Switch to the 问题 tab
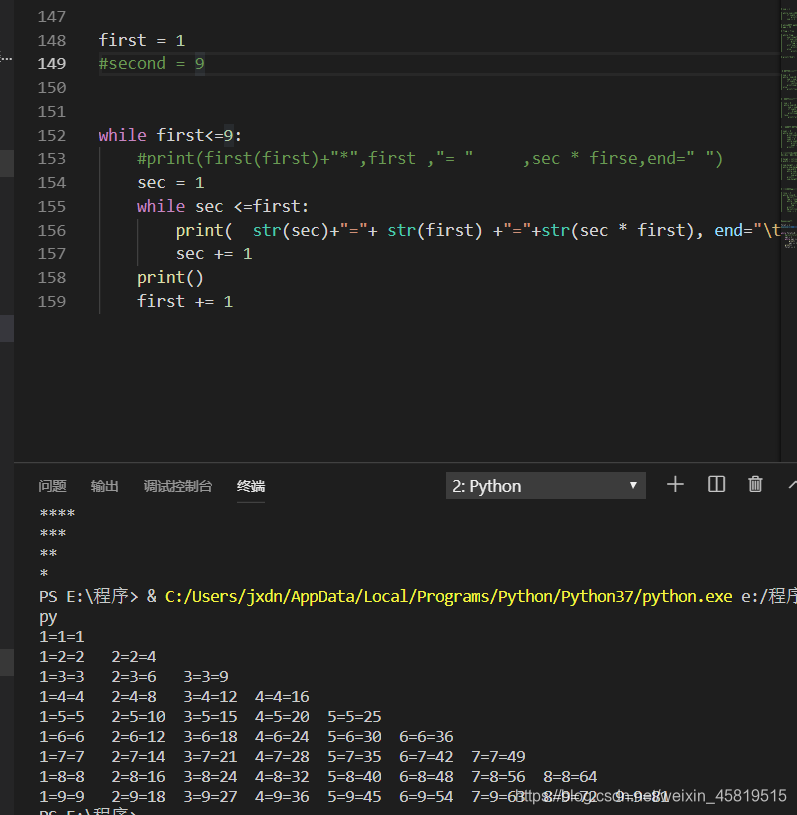 pos(52,486)
